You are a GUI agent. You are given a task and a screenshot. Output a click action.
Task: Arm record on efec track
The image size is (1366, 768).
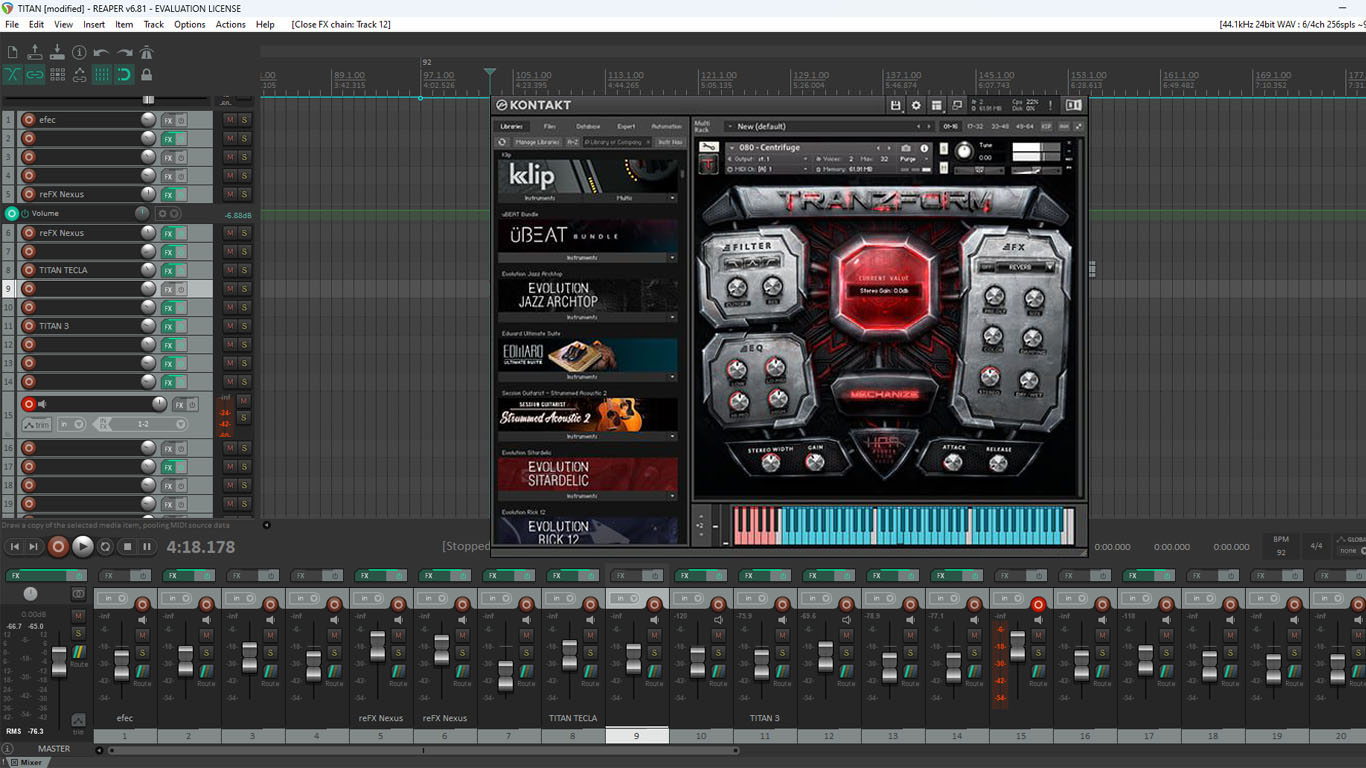tap(28, 120)
